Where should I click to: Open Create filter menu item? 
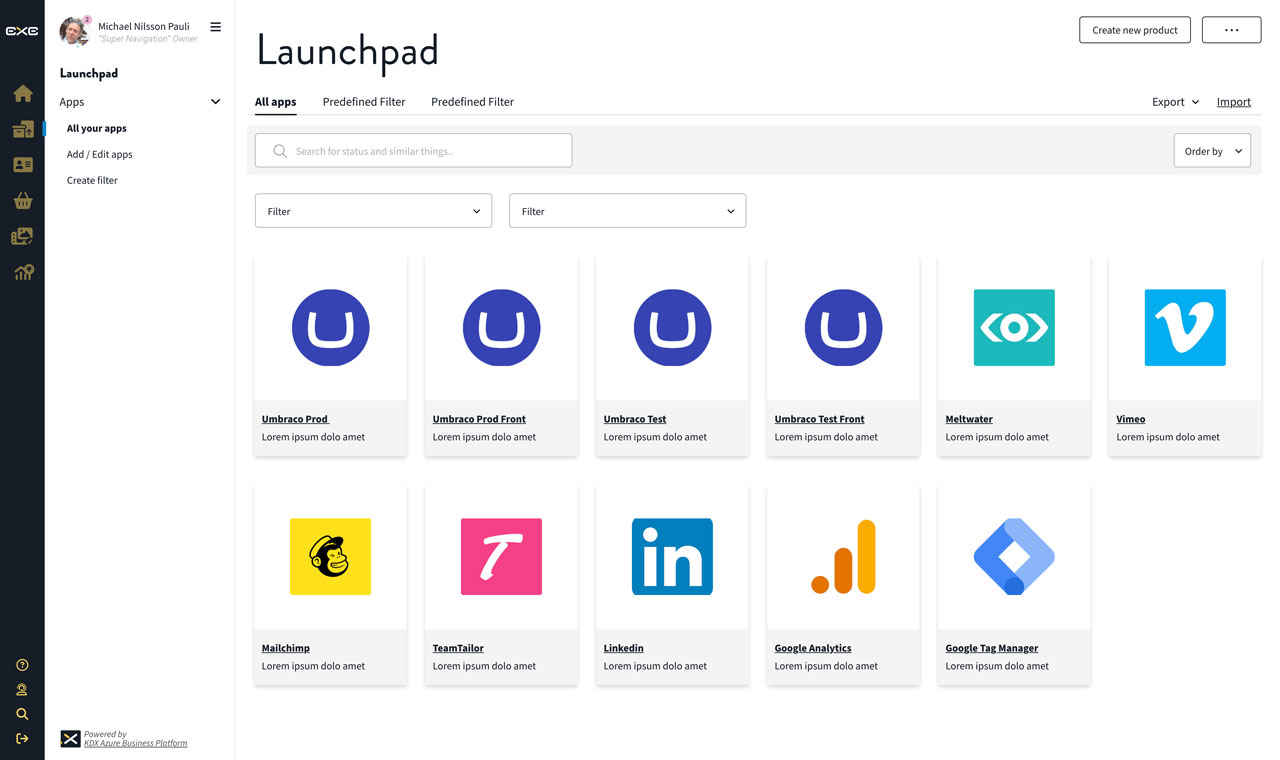[x=92, y=181]
